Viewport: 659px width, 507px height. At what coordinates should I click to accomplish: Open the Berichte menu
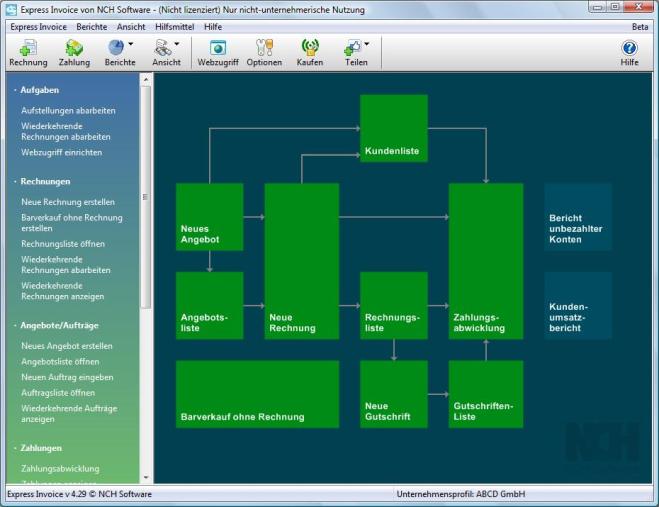(92, 27)
